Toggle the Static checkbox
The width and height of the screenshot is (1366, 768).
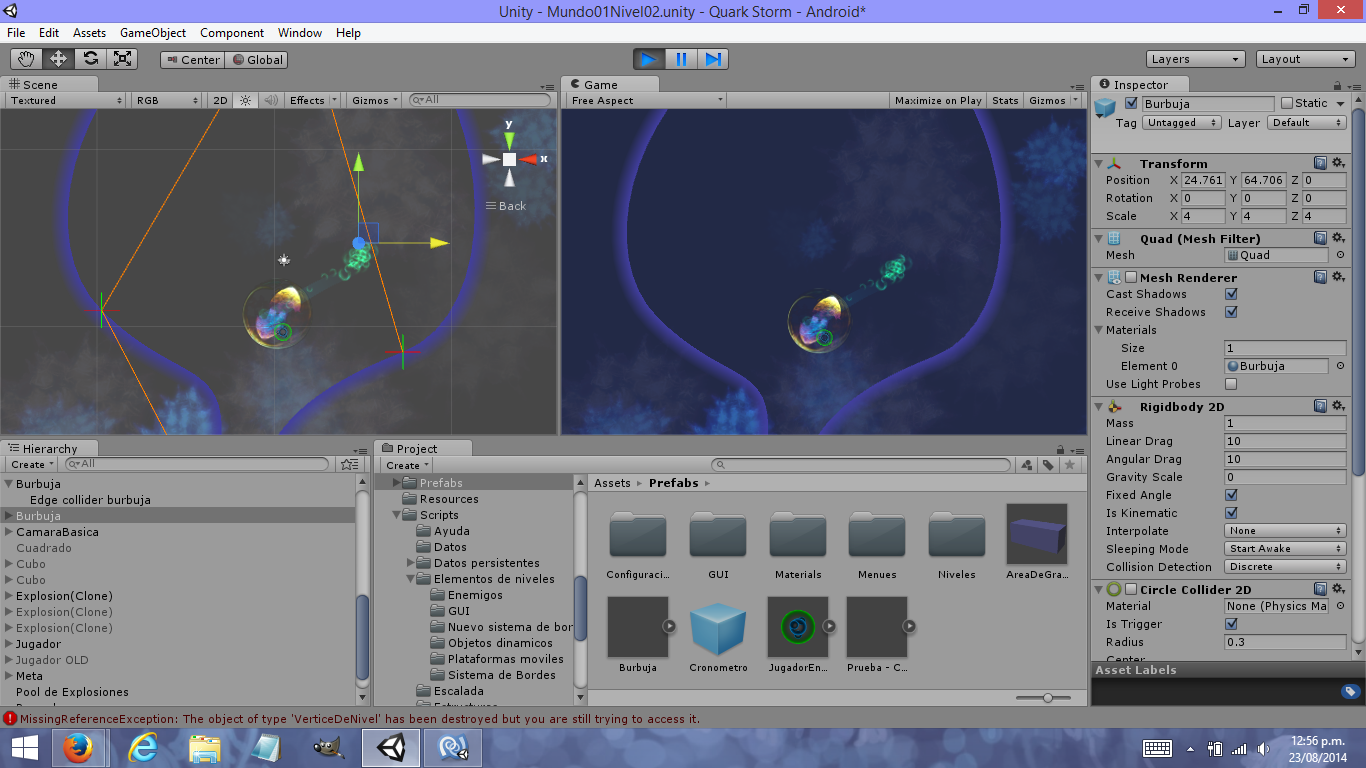click(x=1285, y=103)
